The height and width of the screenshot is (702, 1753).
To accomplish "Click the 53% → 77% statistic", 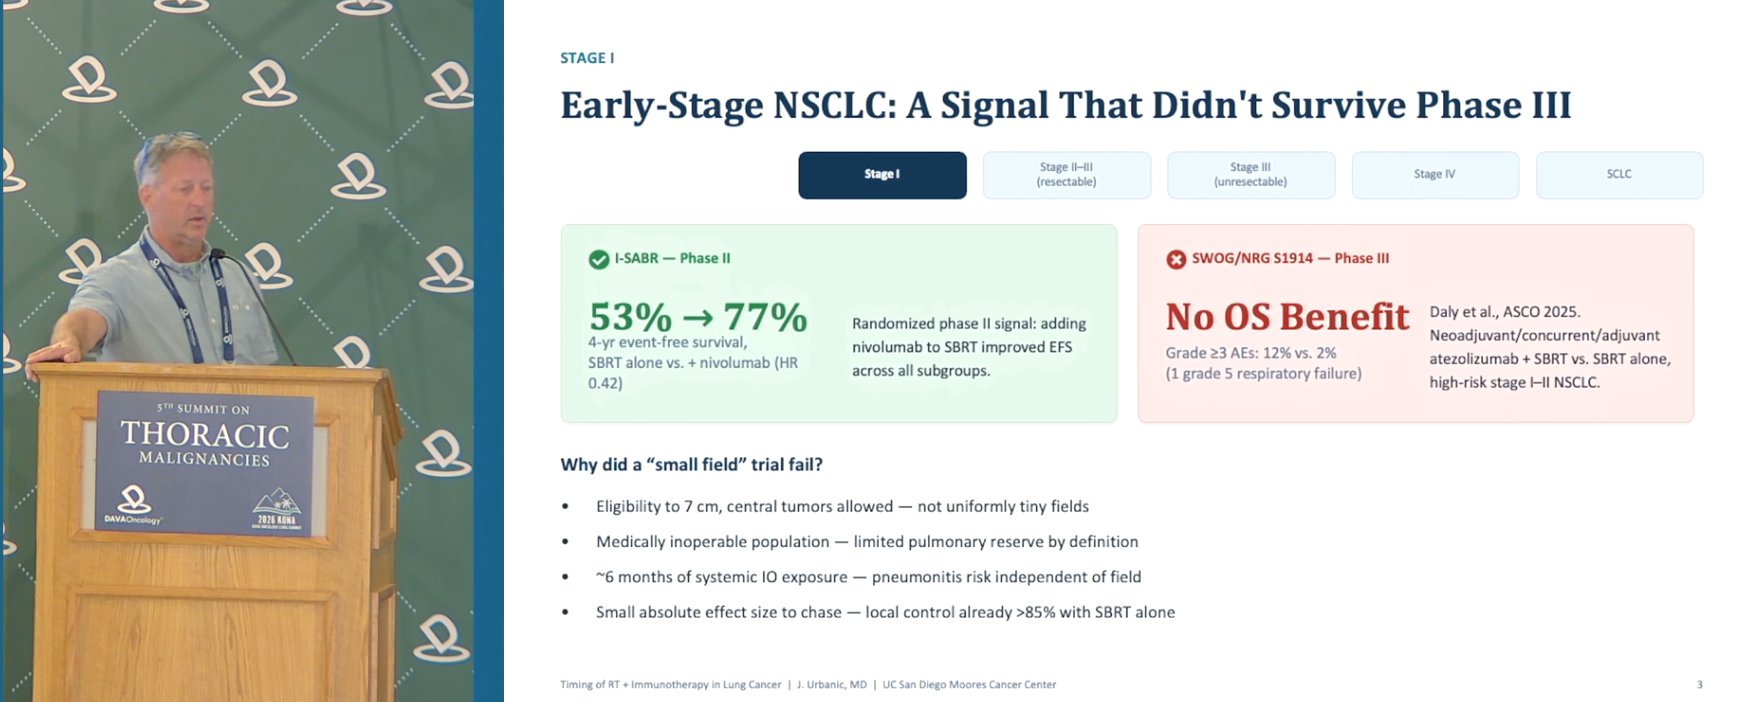I will (x=698, y=317).
